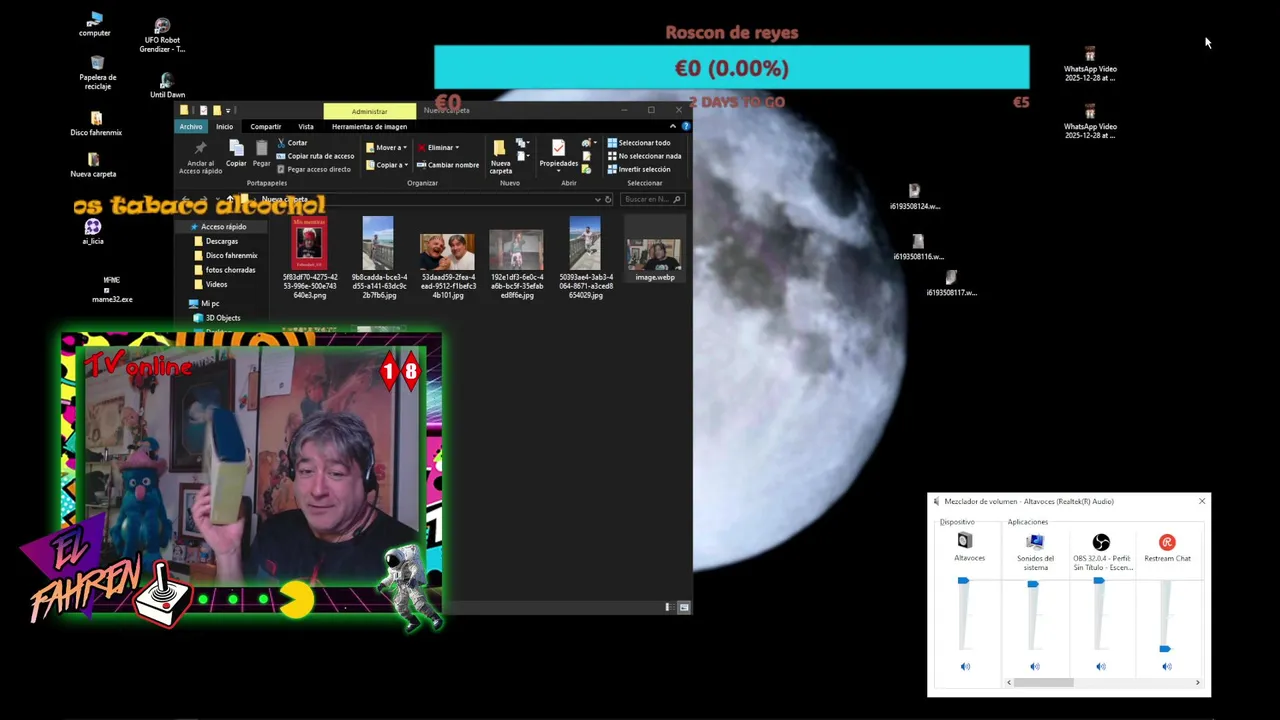The width and height of the screenshot is (1280, 720).
Task: Click 'Invertir selección' in ribbon
Action: [x=639, y=169]
